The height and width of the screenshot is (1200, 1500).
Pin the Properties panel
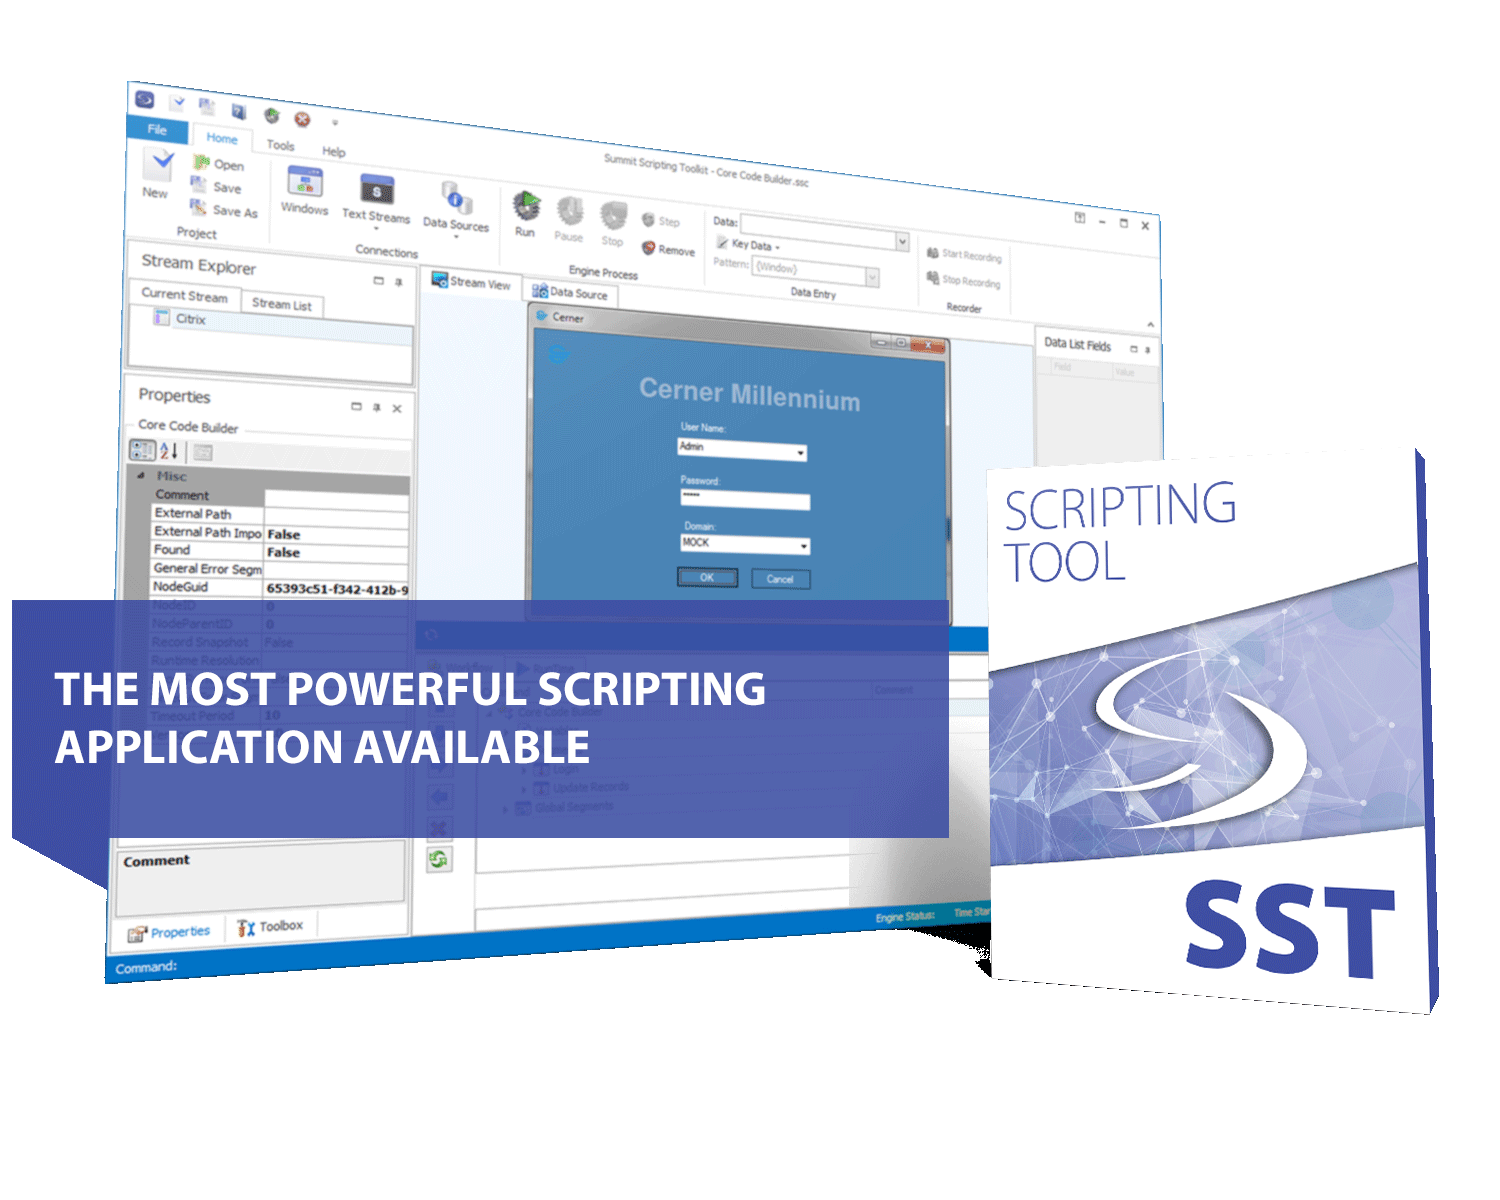(376, 407)
